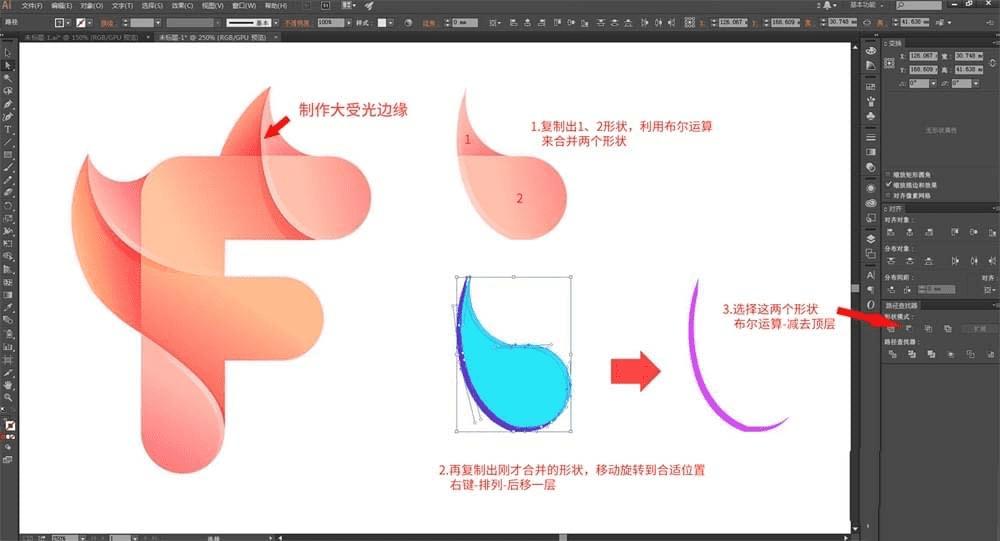
Task: Align right edges in Align panel
Action: click(x=929, y=233)
